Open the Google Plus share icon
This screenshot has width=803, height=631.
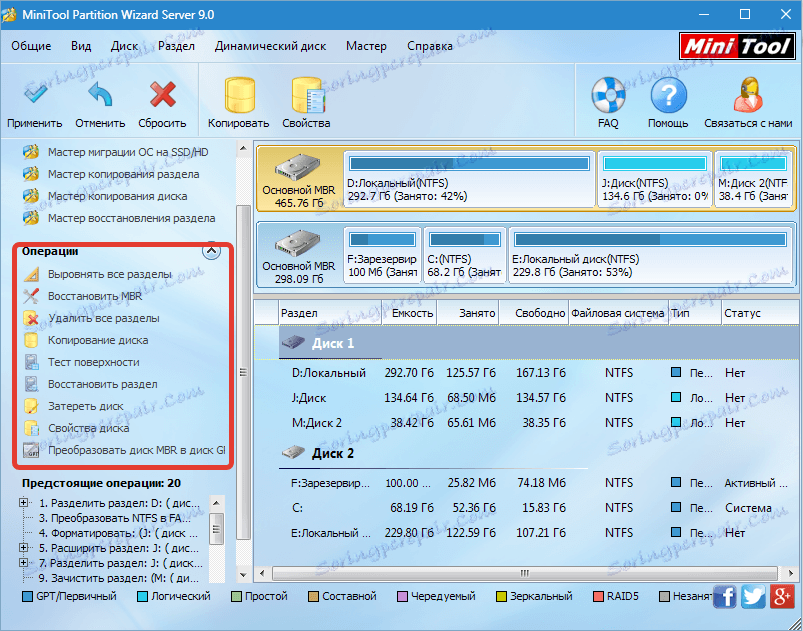(x=781, y=597)
